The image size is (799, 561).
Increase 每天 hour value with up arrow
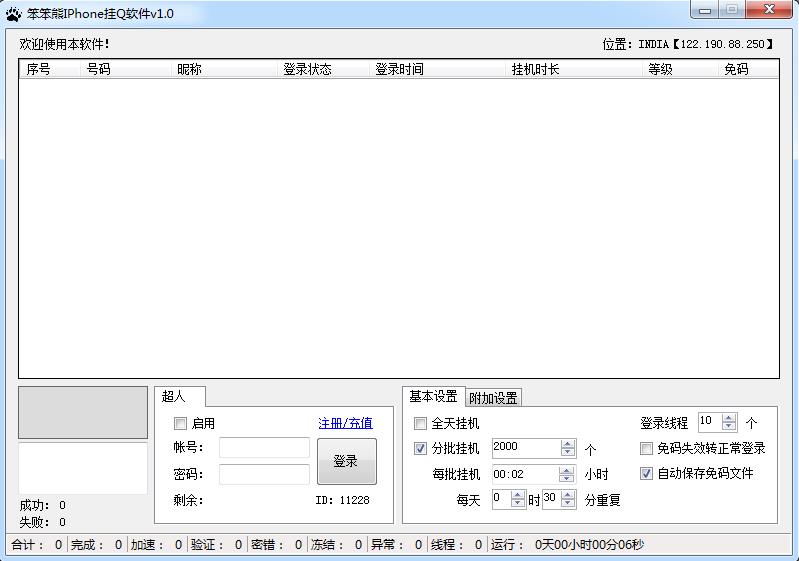click(x=517, y=495)
